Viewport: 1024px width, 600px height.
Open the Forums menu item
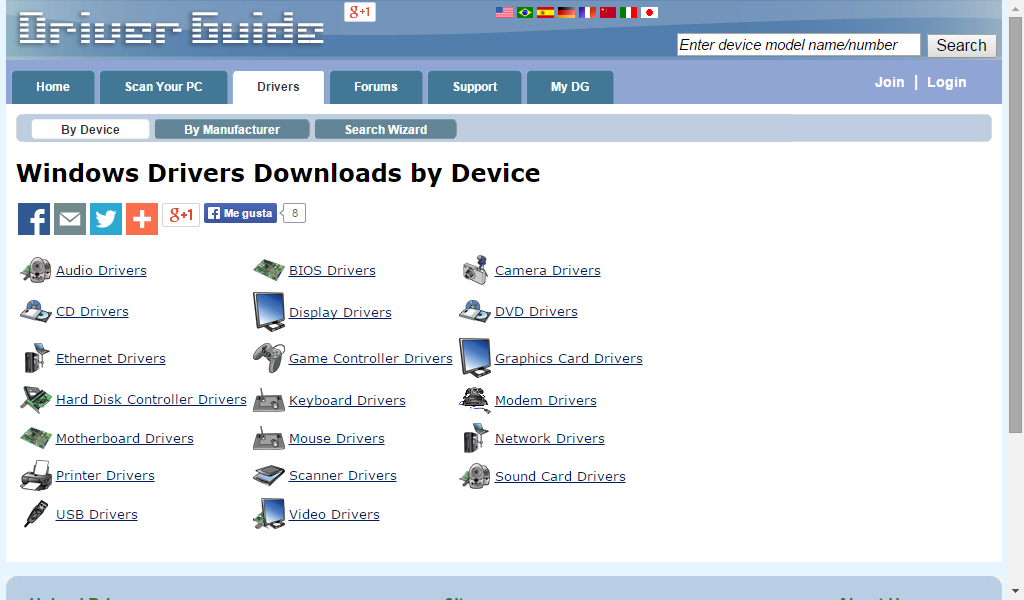click(x=376, y=87)
